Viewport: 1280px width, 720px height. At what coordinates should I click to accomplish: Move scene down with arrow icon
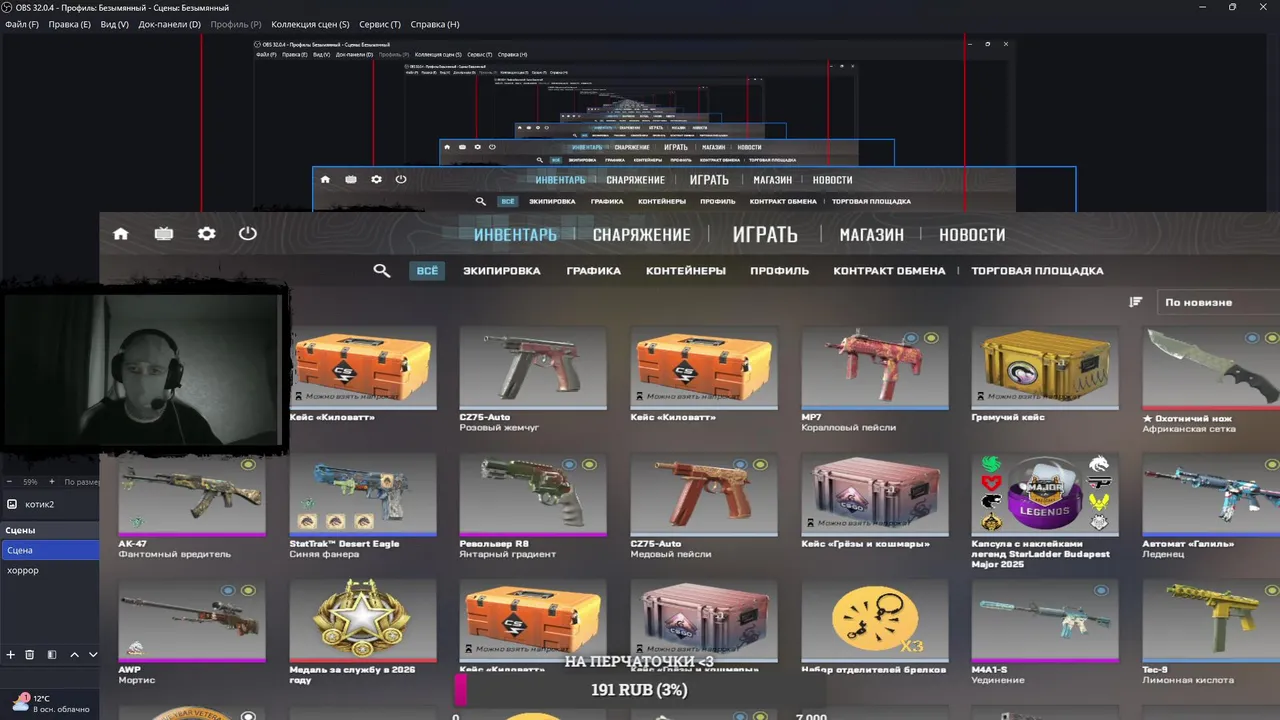[x=93, y=655]
